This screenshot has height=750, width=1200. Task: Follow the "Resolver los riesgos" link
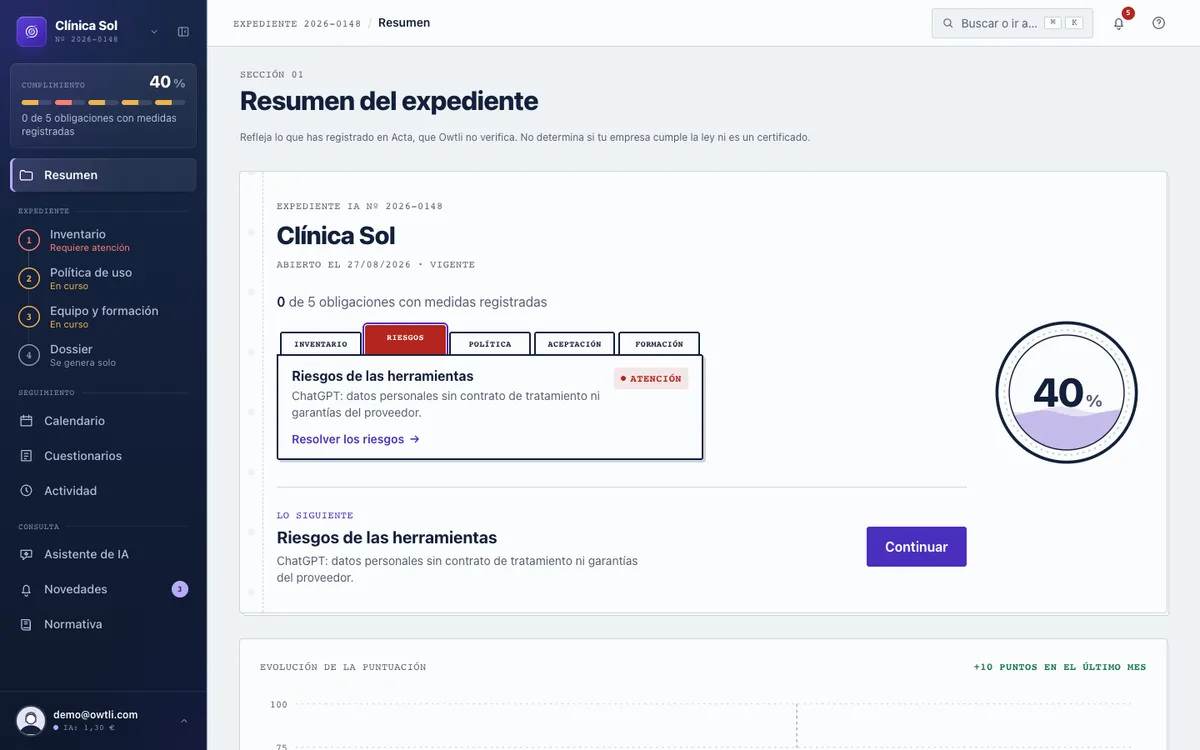click(356, 439)
